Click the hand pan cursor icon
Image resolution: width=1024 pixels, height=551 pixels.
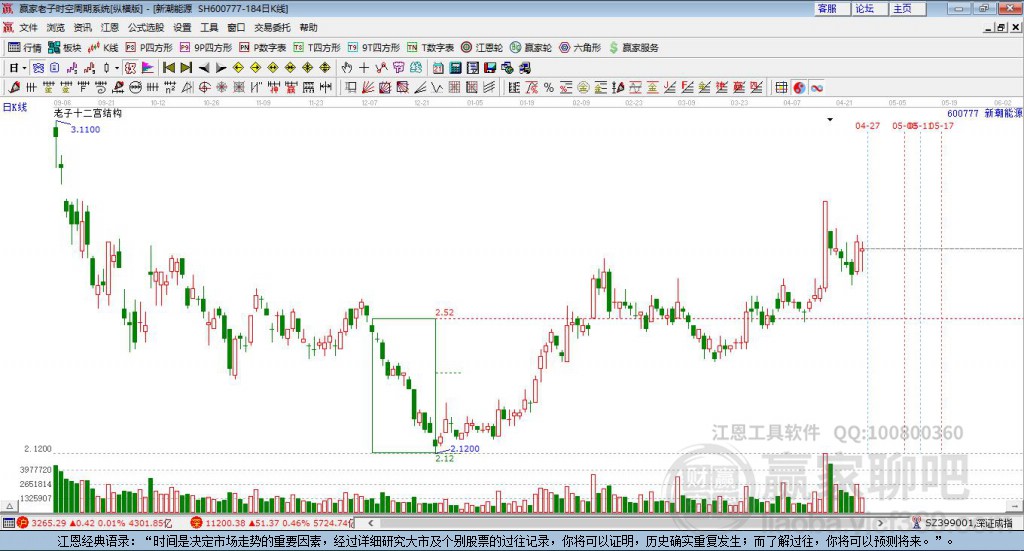pos(347,68)
